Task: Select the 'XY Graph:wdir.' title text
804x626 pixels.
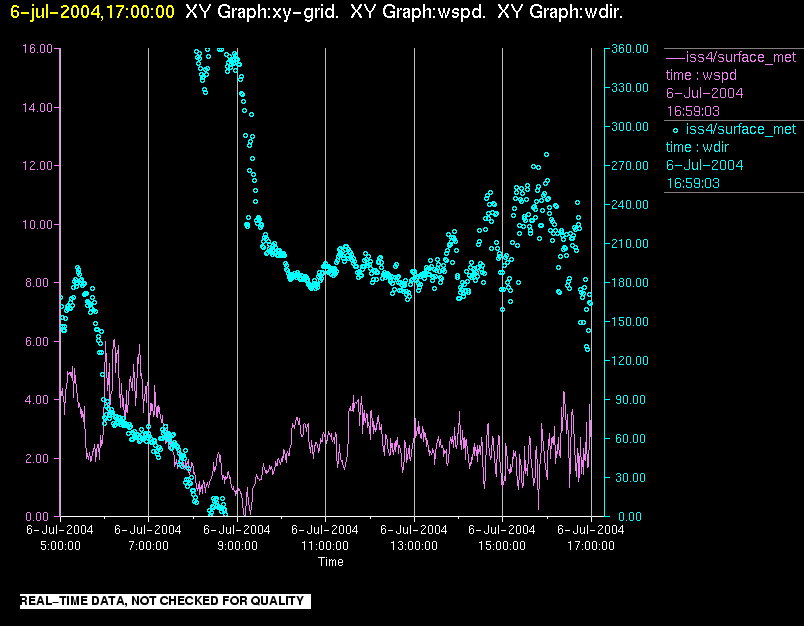Action: coord(560,12)
